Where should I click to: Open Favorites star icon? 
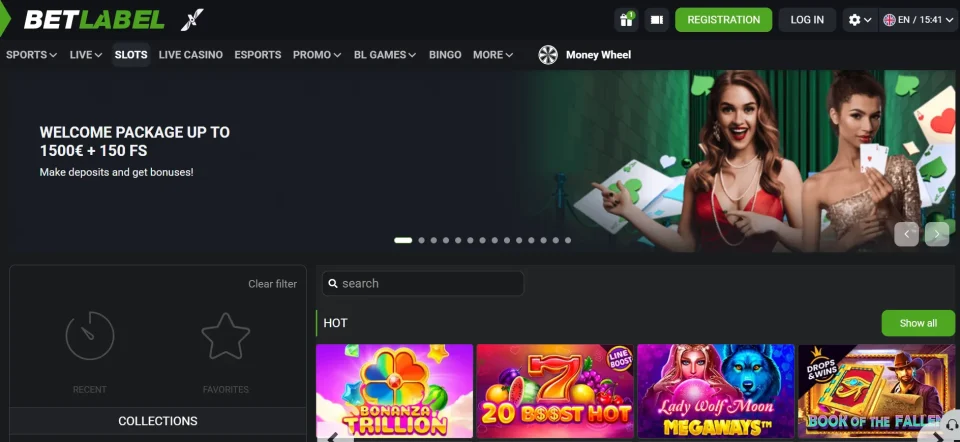226,335
